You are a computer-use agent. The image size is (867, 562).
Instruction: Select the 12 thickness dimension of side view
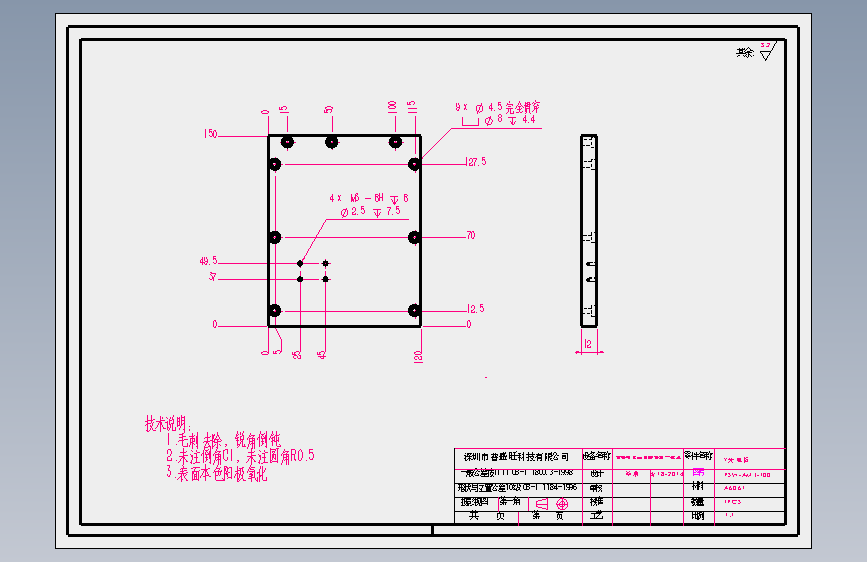click(588, 344)
